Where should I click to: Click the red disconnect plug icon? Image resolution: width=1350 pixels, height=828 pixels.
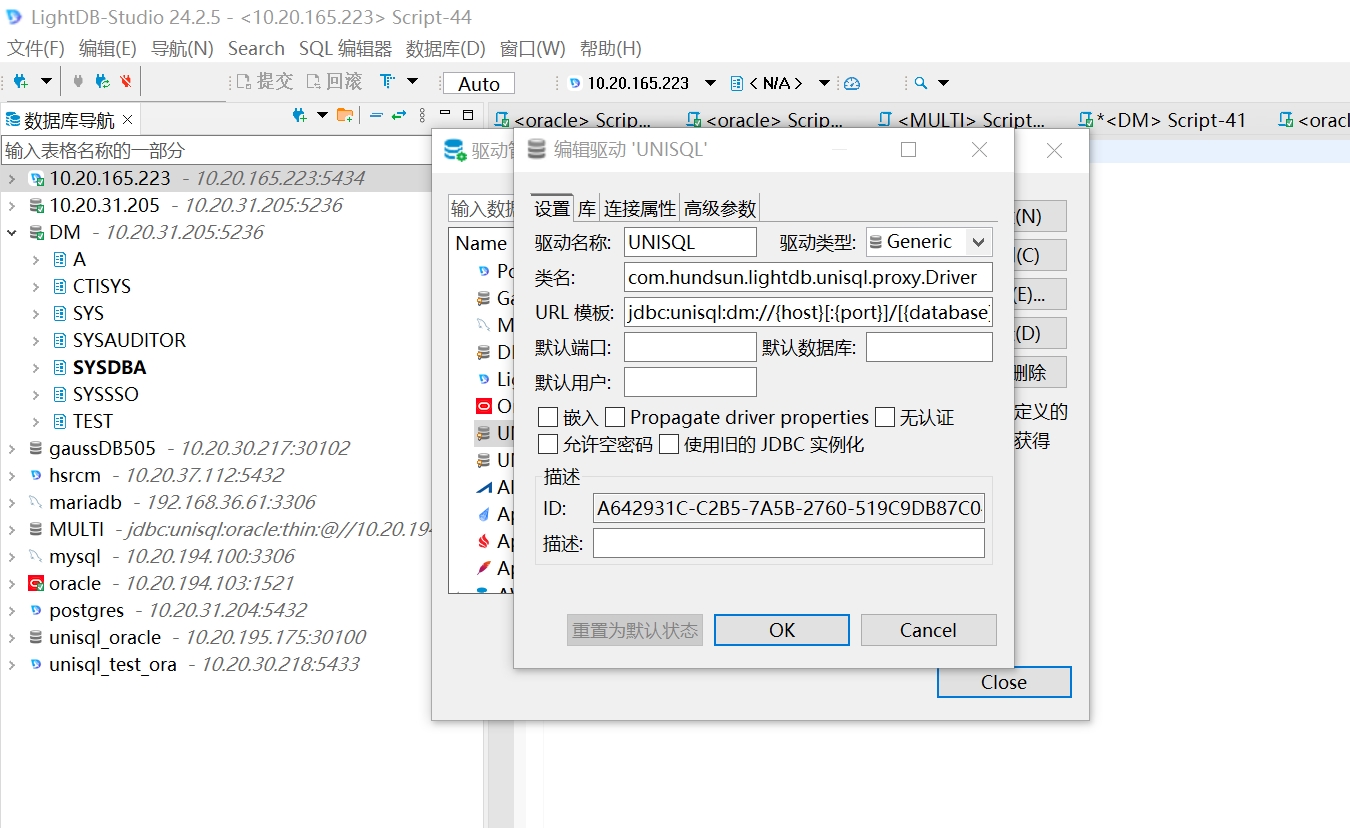pyautogui.click(x=126, y=81)
